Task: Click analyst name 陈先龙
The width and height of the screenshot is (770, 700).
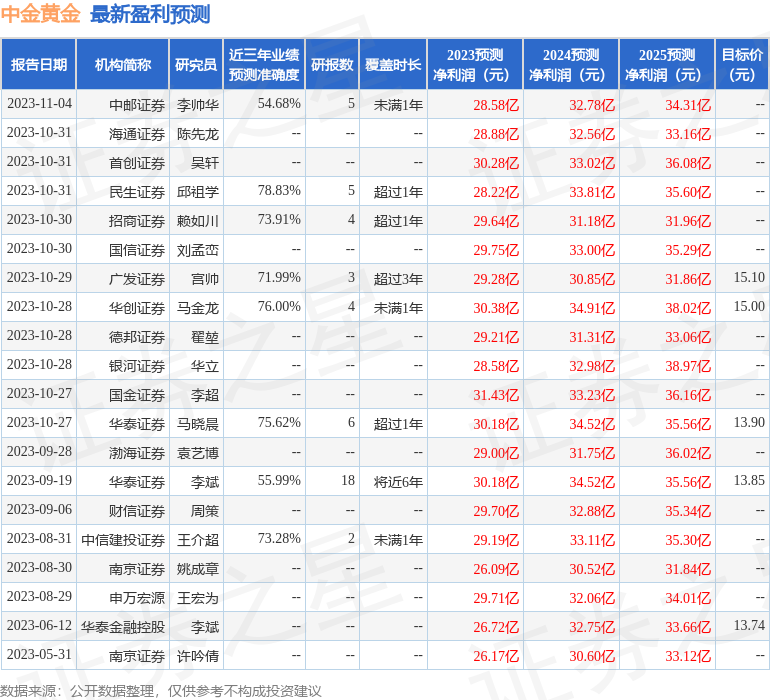Action: click(x=197, y=134)
